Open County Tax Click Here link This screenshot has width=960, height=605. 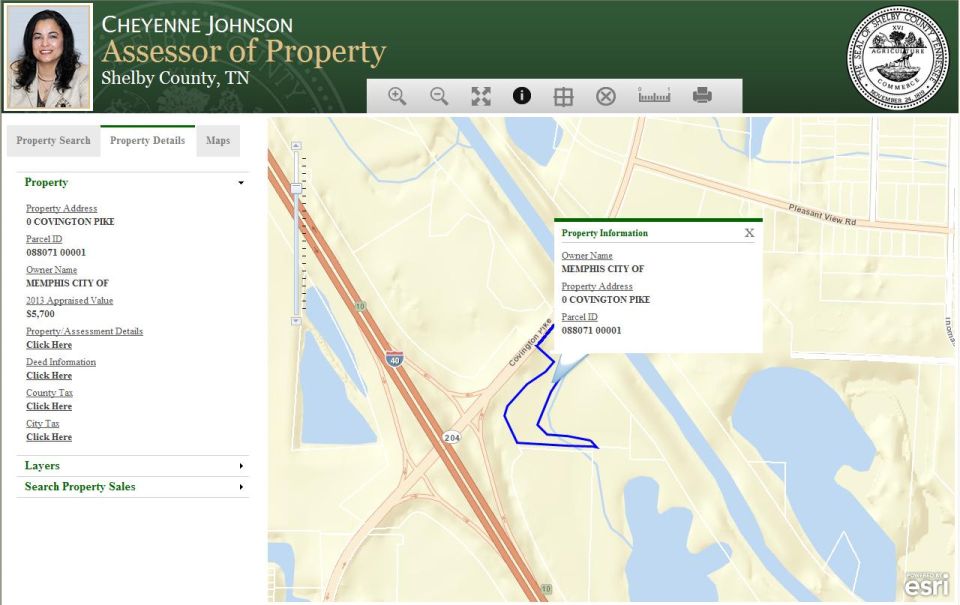[49, 406]
